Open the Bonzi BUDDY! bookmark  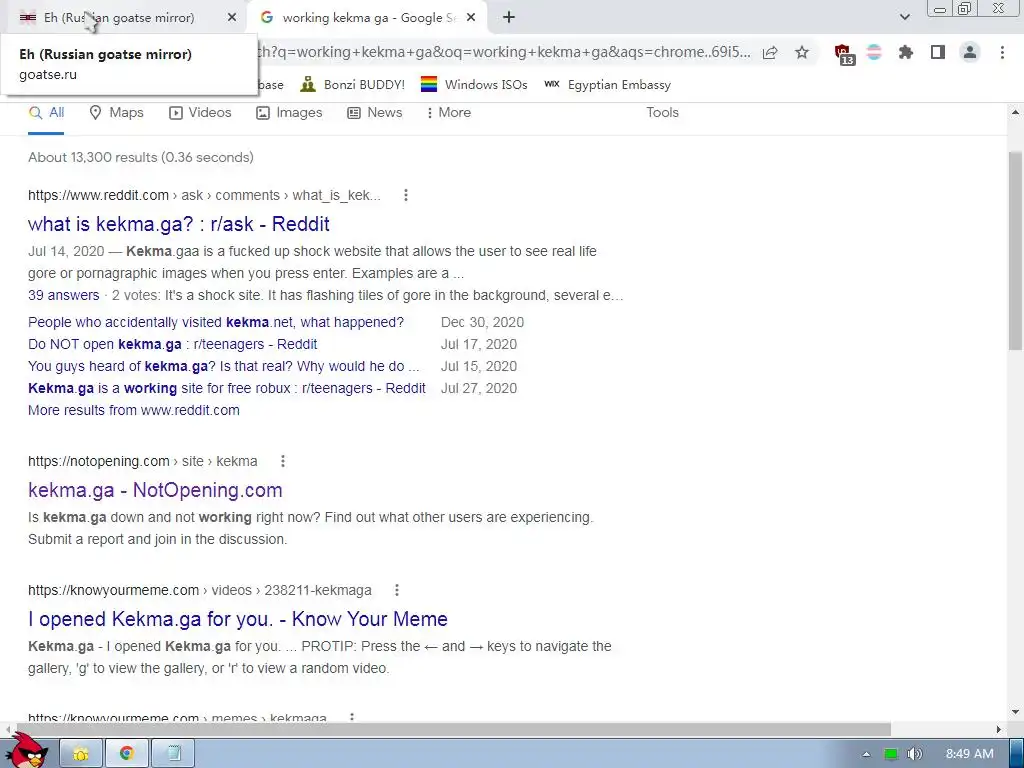pyautogui.click(x=353, y=85)
